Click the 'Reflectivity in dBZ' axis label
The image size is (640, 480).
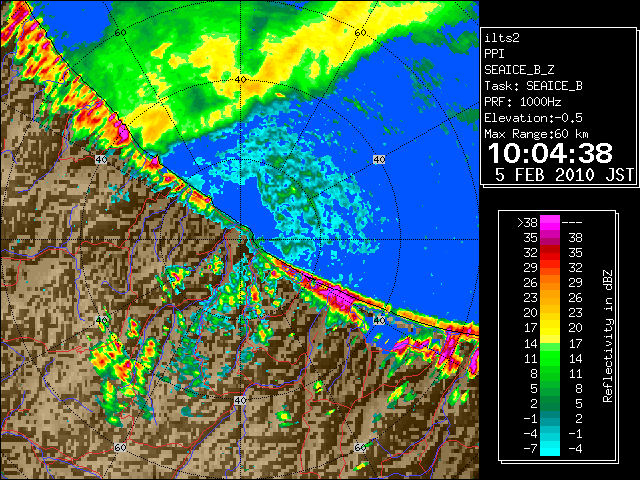coord(608,336)
